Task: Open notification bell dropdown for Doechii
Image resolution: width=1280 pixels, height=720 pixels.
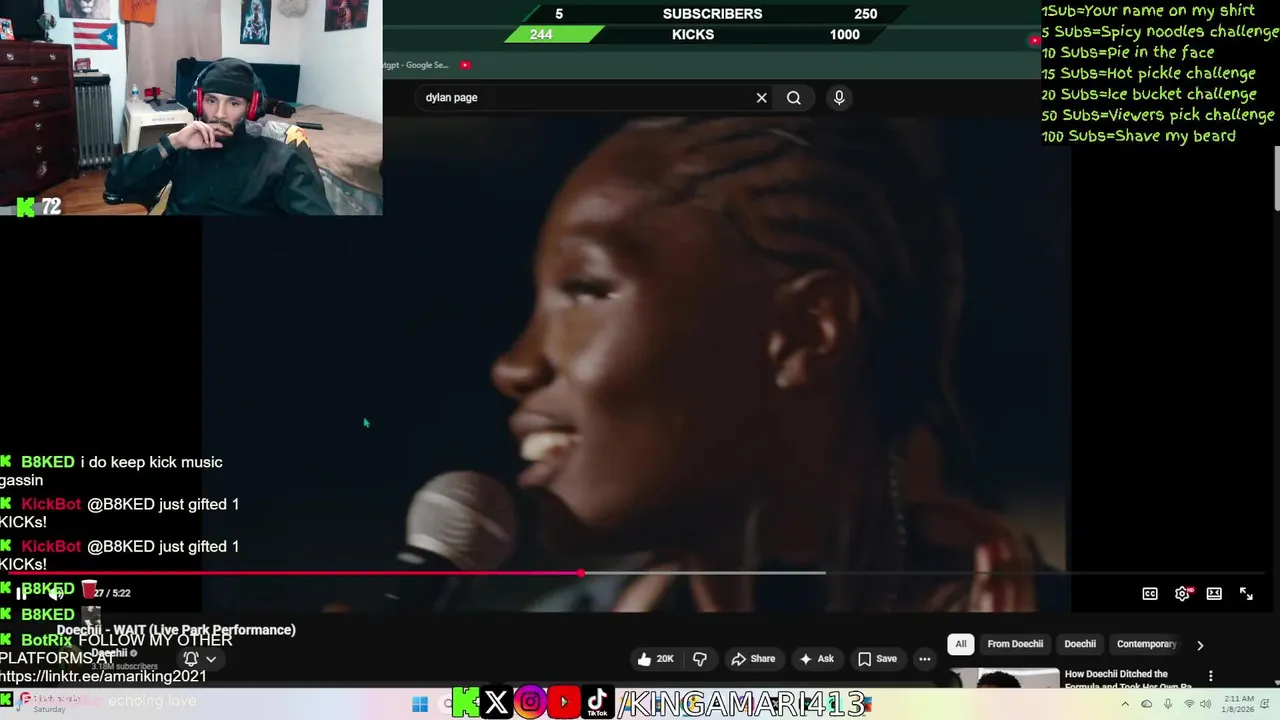Action: pyautogui.click(x=199, y=659)
